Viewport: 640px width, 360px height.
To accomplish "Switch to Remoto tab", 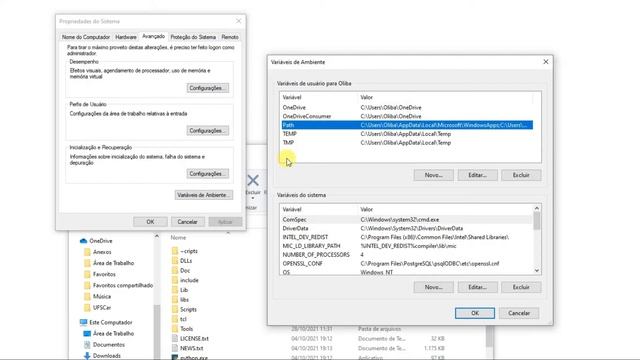I will point(230,37).
